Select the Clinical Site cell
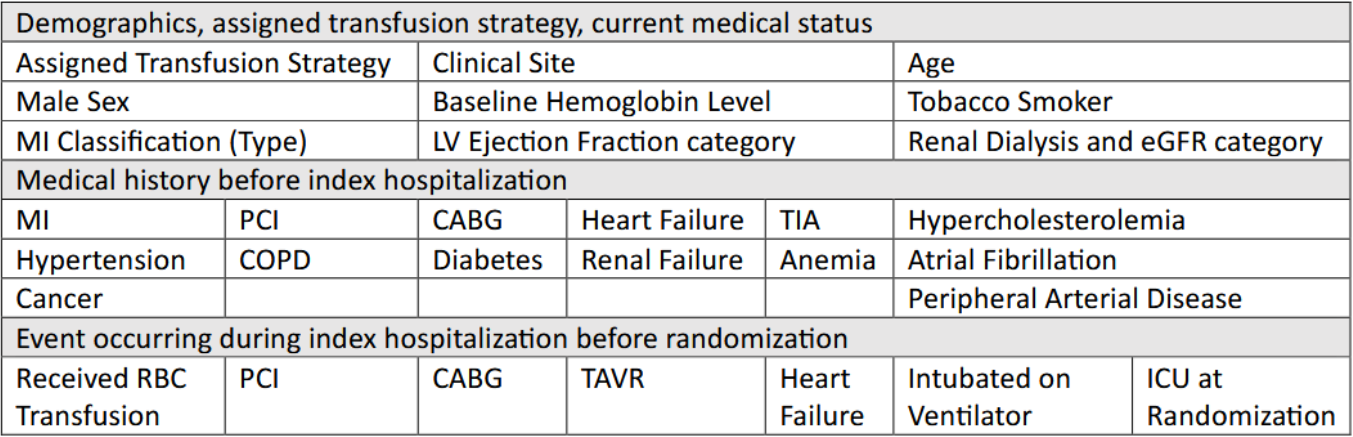The height and width of the screenshot is (437, 1353). point(656,64)
